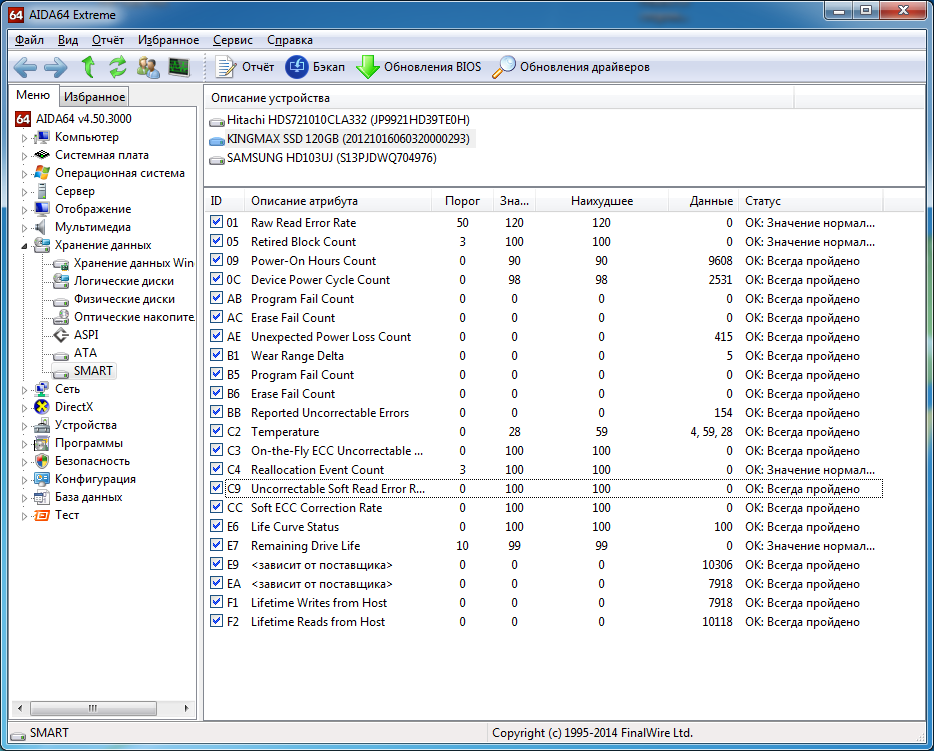
Task: Click the sidebar horizontal scrollbar thumb
Action: point(94,708)
